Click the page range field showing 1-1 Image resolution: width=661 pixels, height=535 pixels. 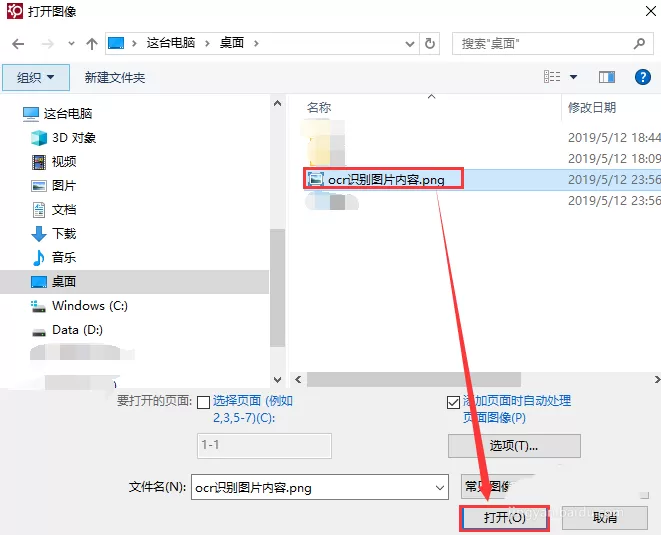264,446
